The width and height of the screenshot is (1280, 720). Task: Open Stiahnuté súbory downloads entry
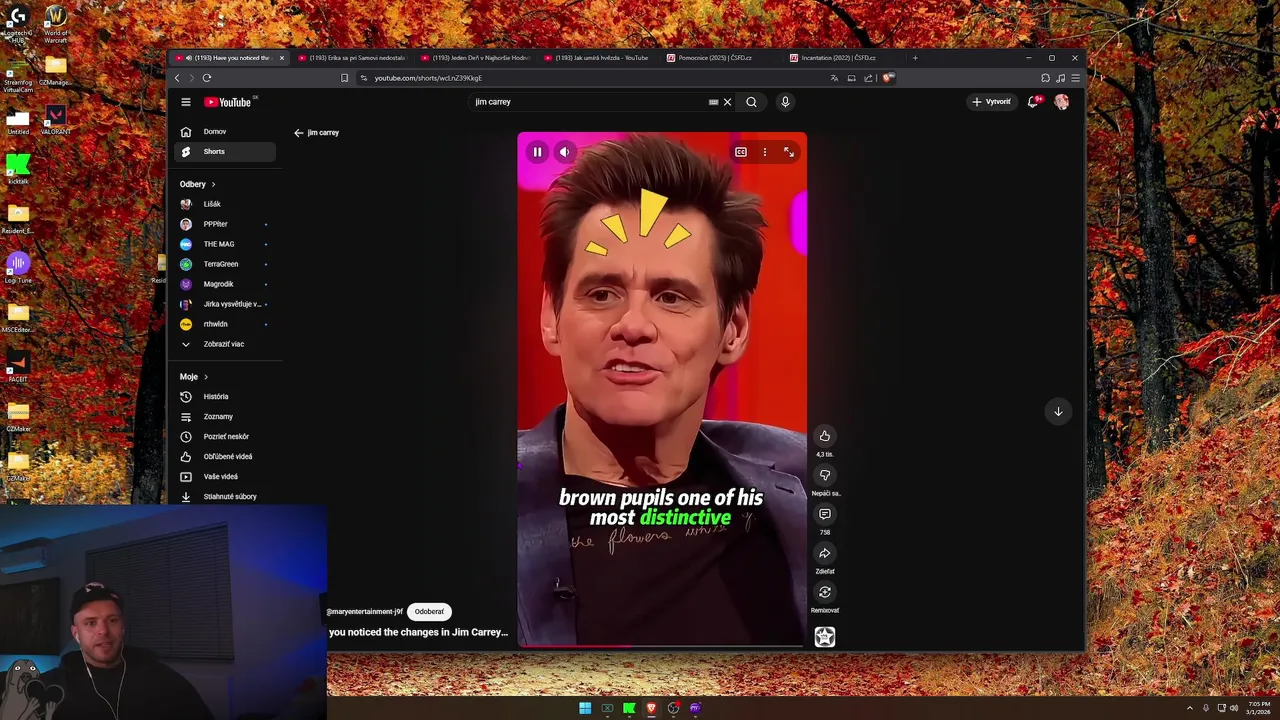pyautogui.click(x=225, y=497)
